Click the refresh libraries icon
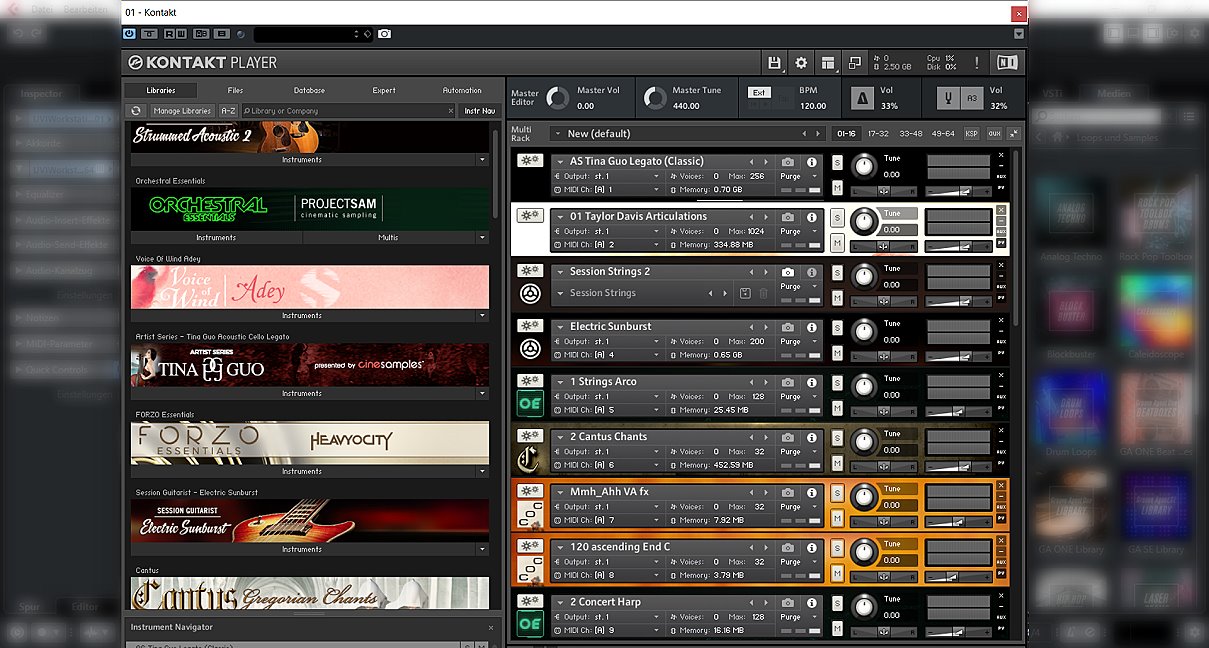Viewport: 1209px width, 648px height. [x=136, y=111]
